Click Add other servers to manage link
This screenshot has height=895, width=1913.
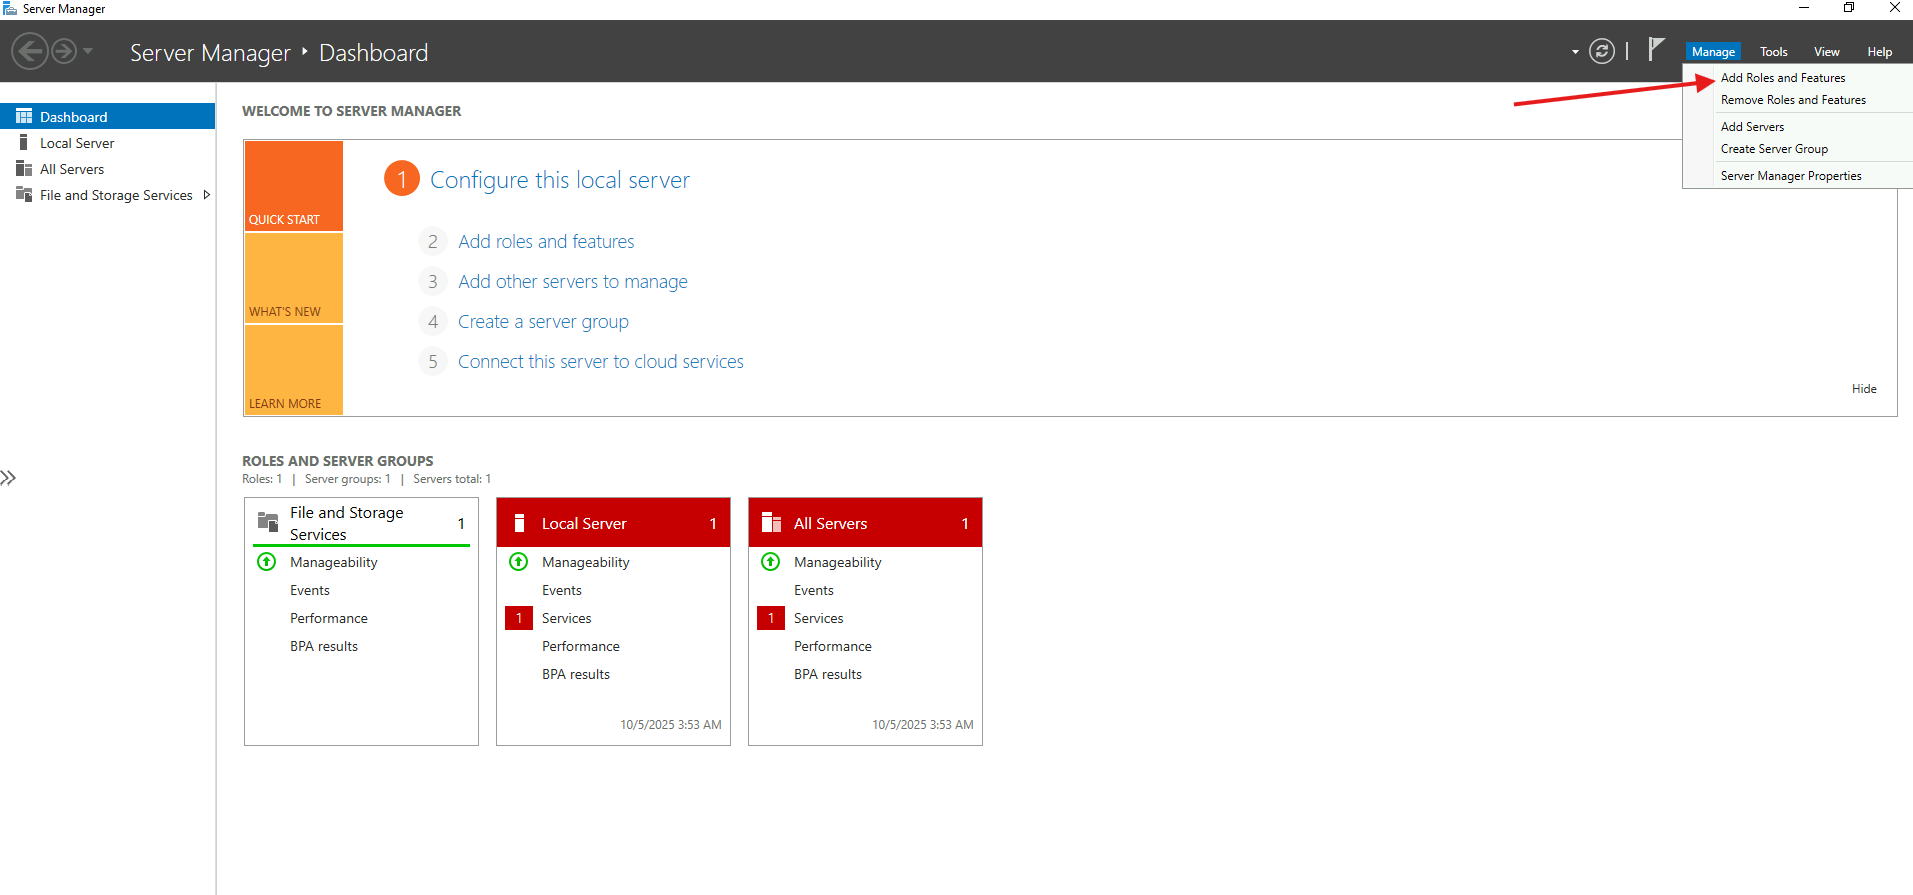coord(573,282)
